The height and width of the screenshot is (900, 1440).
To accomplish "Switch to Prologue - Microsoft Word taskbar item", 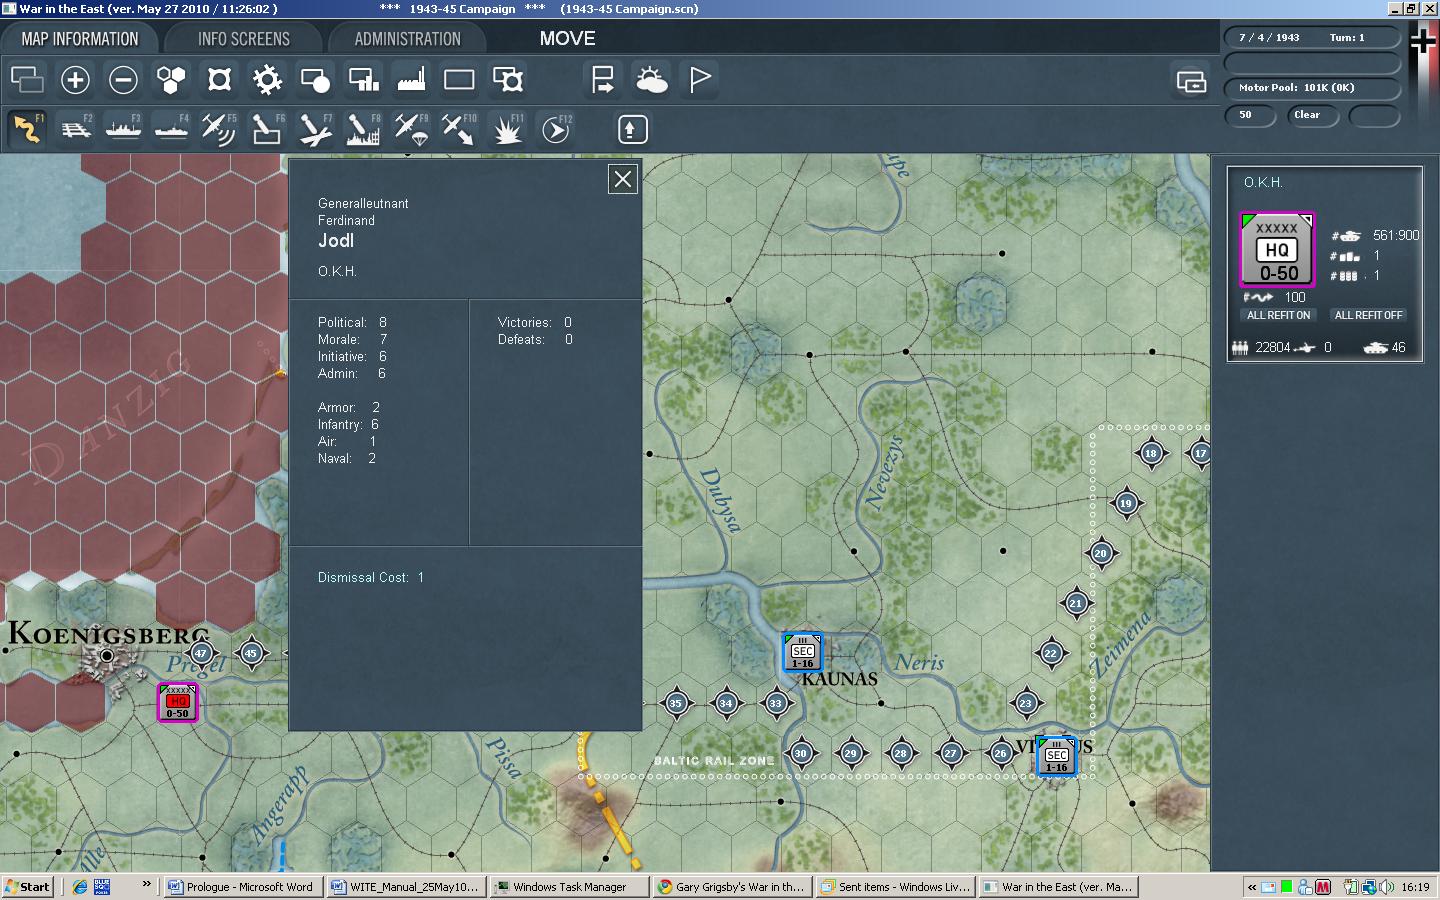I will coord(242,886).
